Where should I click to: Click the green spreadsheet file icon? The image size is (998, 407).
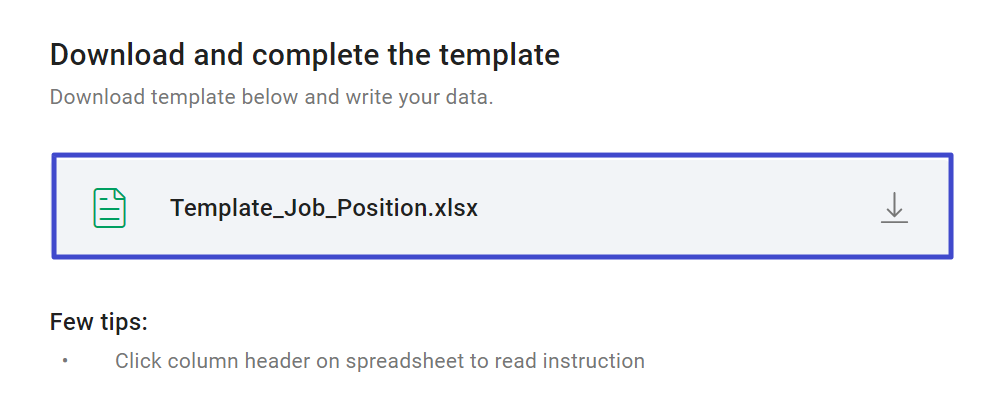pos(110,208)
